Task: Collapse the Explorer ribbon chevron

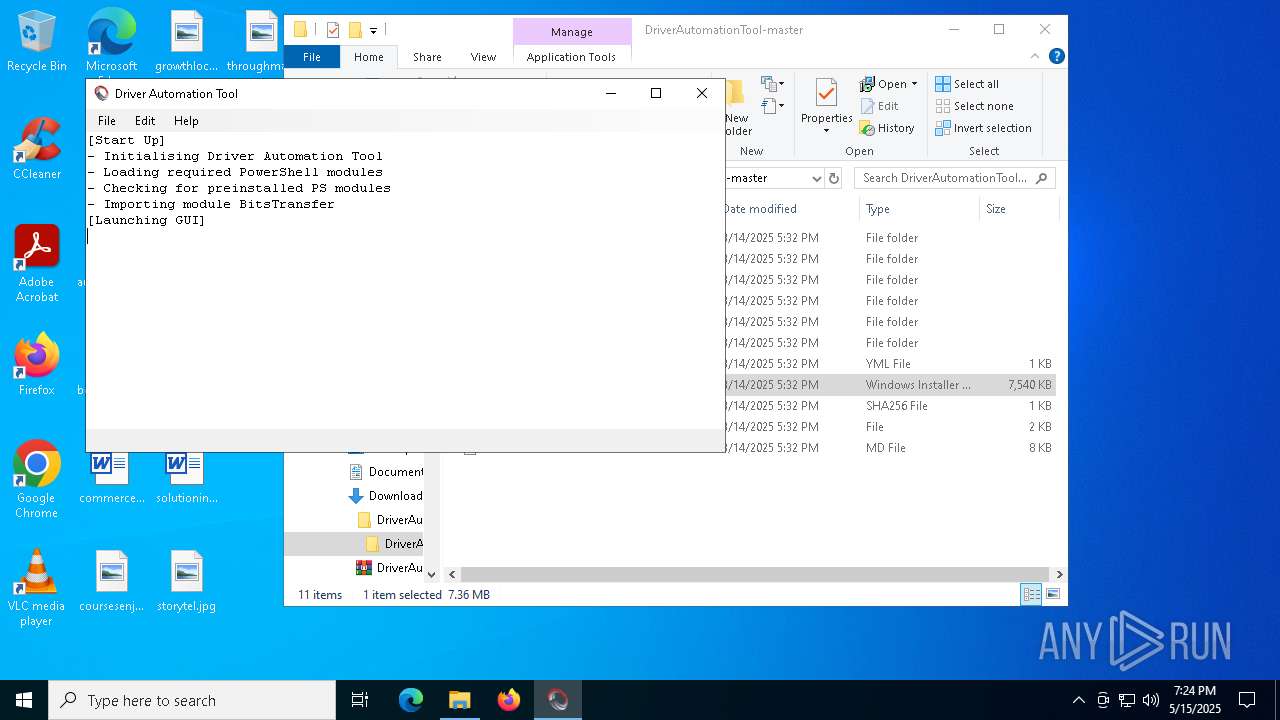Action: [x=1035, y=57]
